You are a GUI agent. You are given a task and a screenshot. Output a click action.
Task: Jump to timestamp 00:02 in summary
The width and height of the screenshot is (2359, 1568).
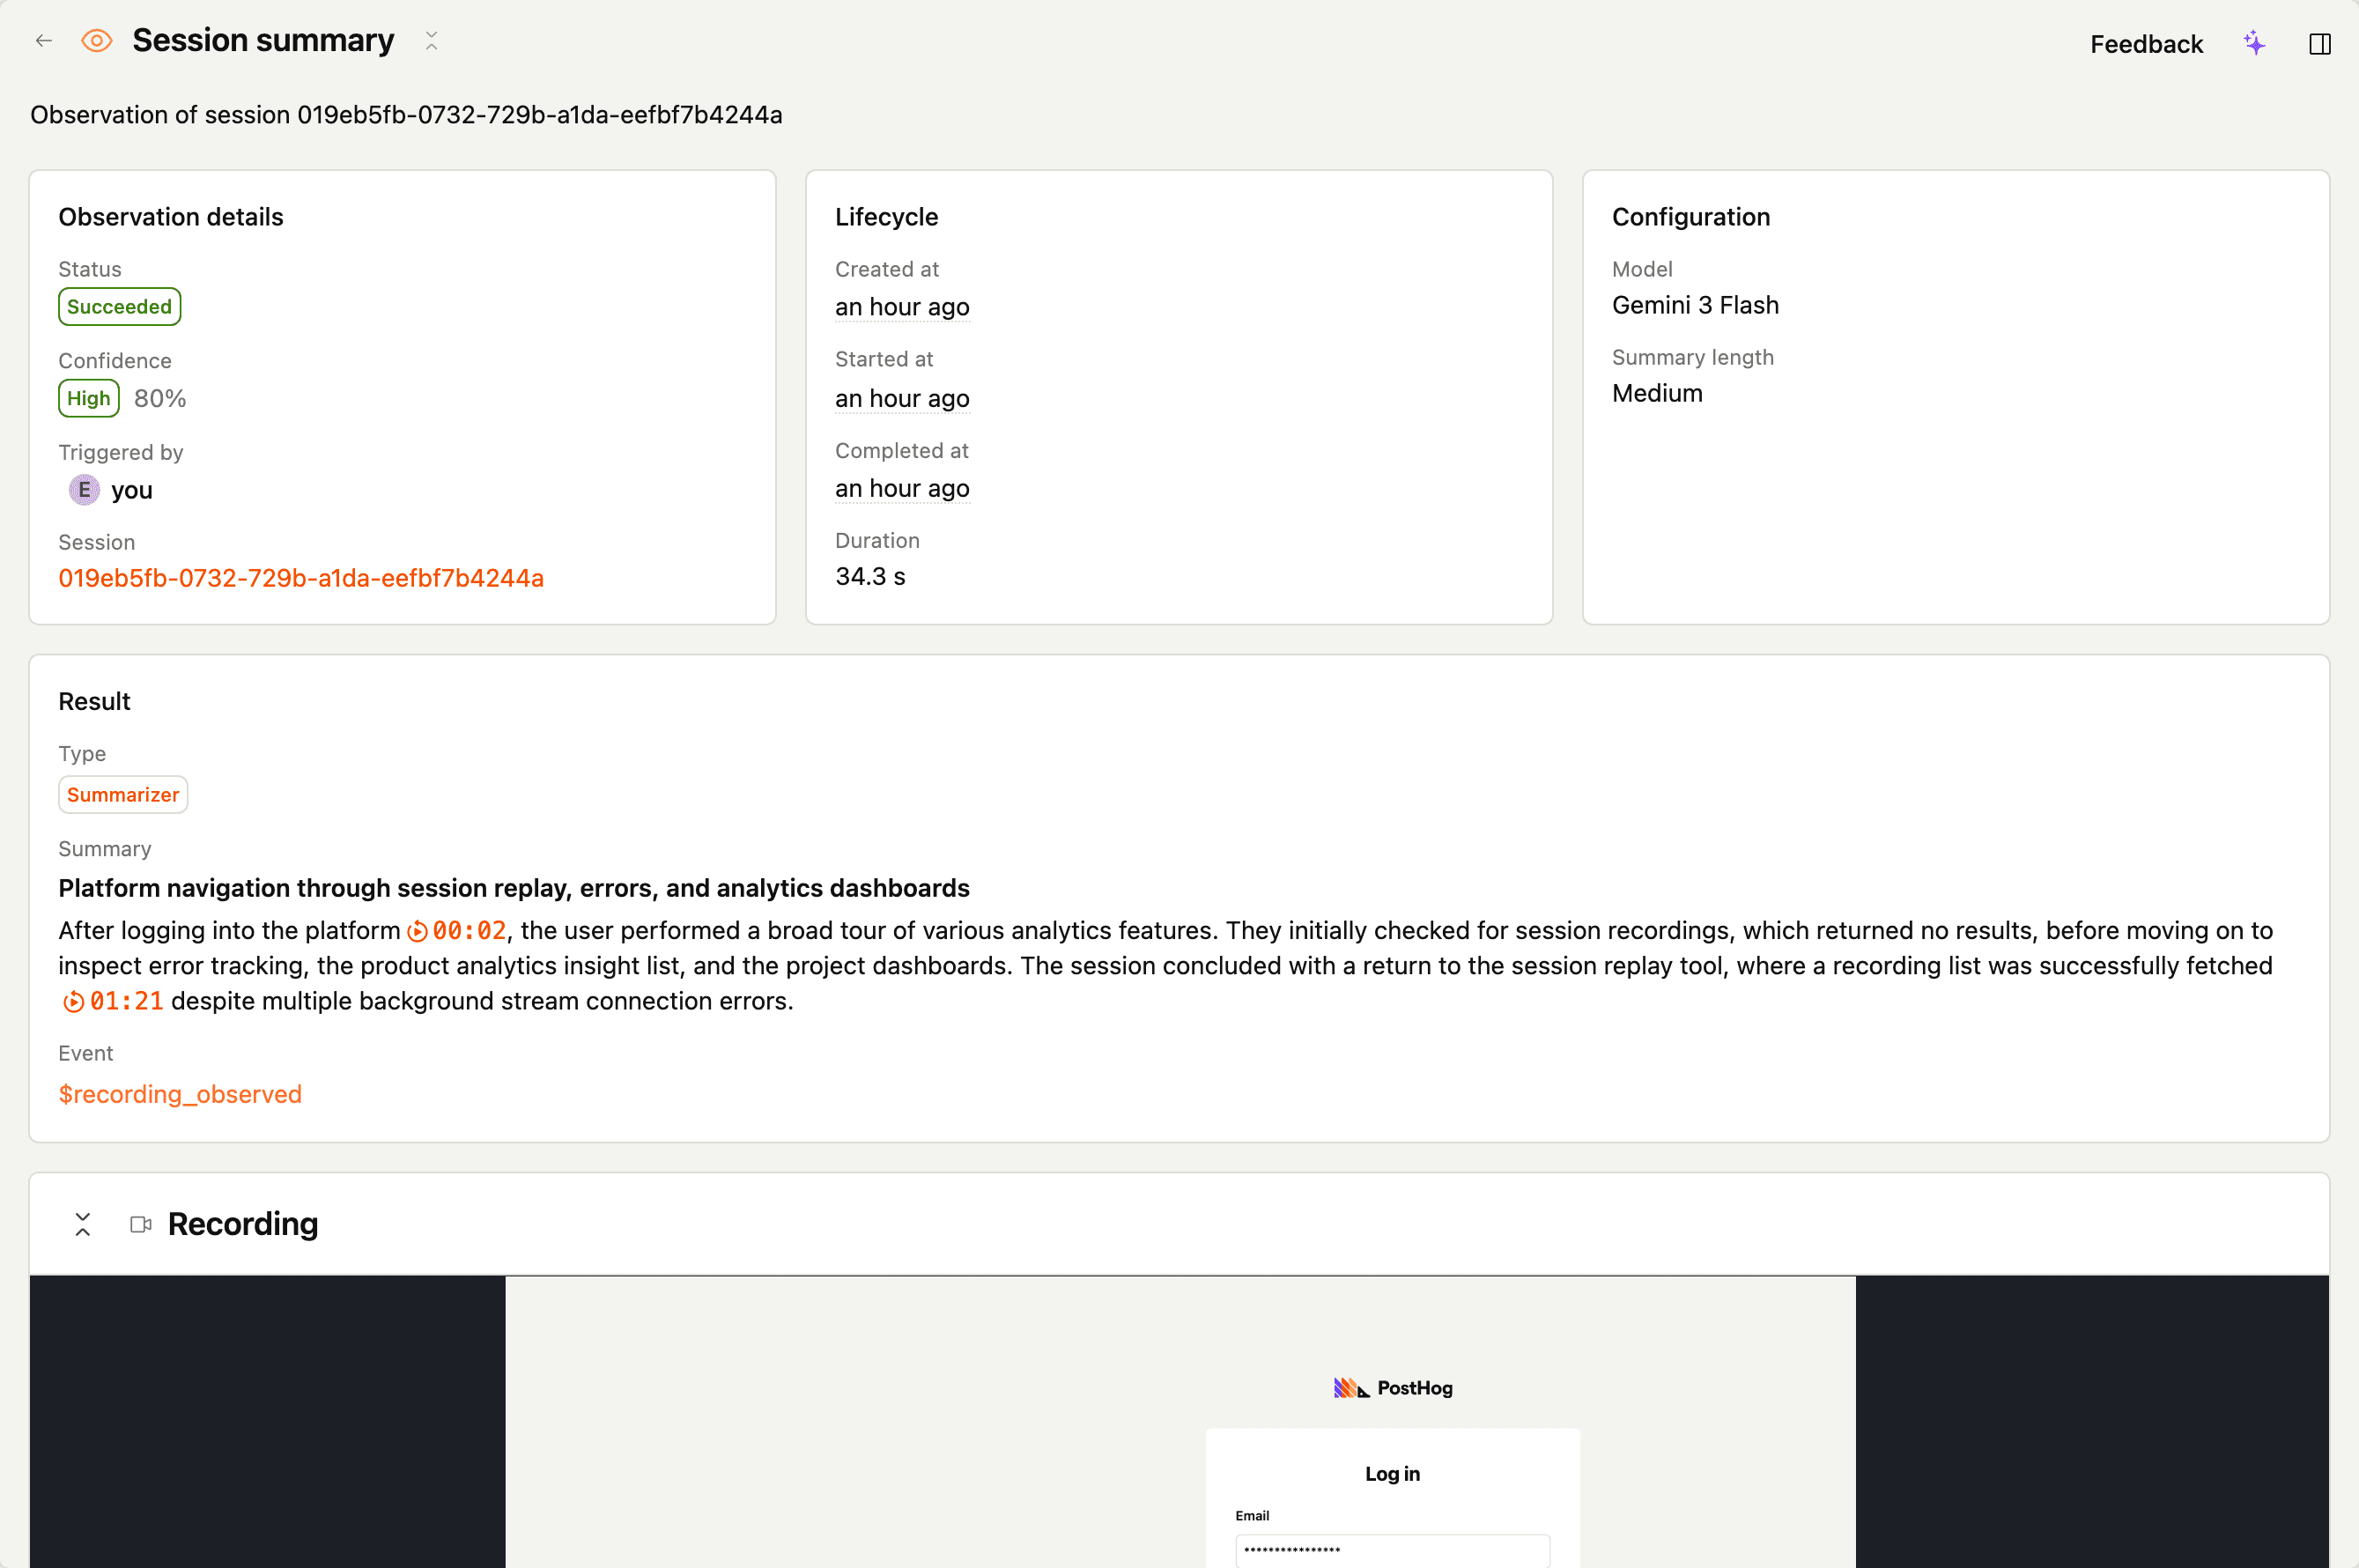pos(457,931)
